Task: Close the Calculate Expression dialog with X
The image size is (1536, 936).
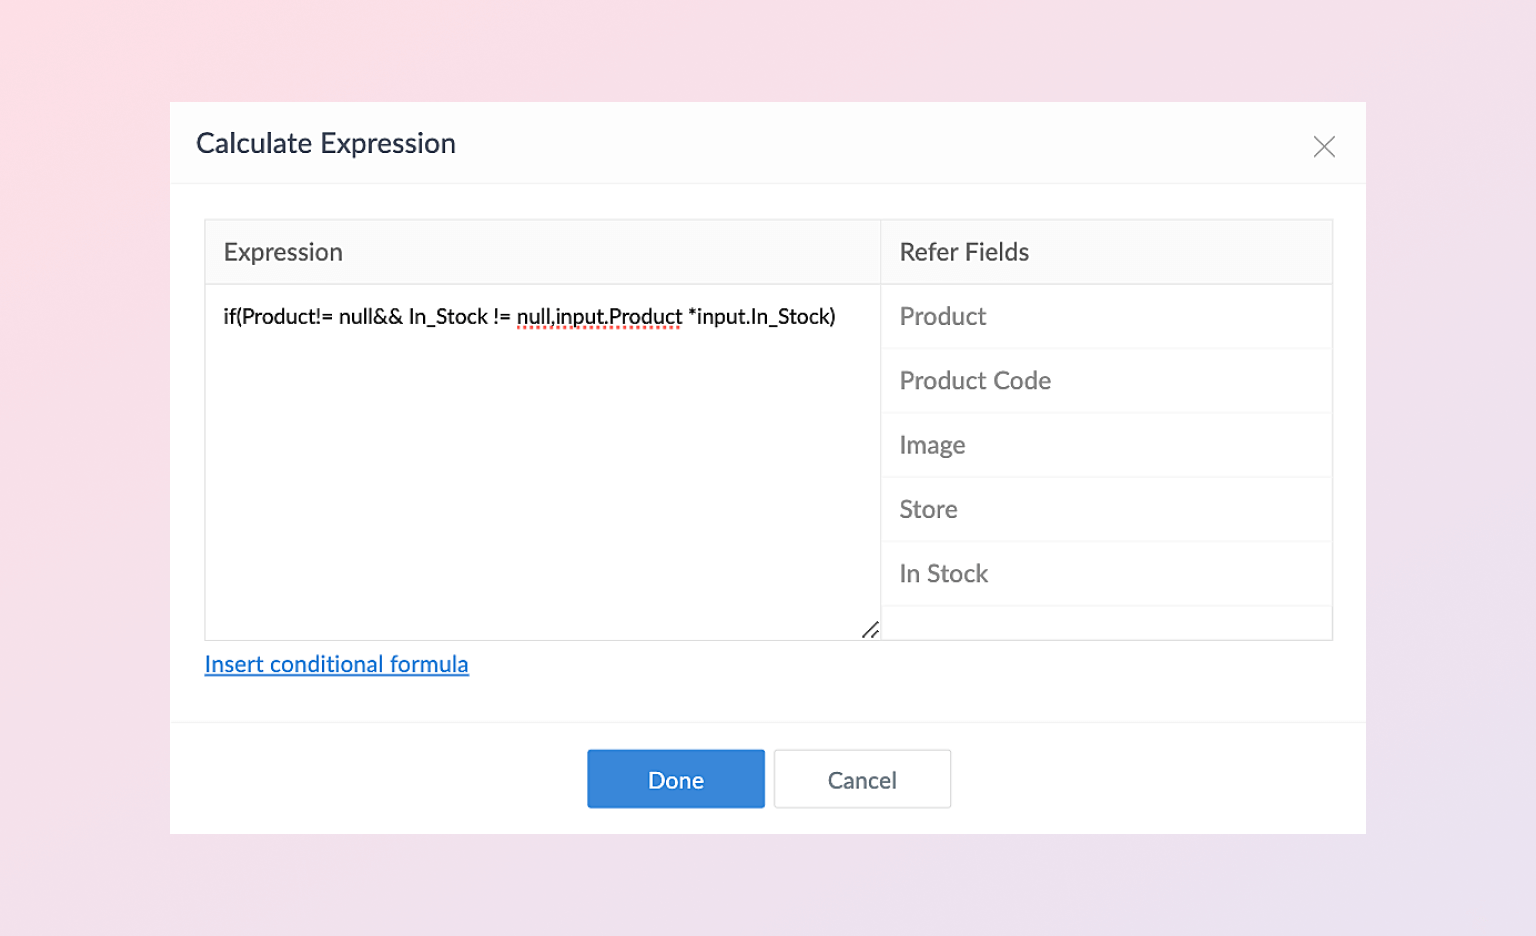Action: pyautogui.click(x=1324, y=147)
